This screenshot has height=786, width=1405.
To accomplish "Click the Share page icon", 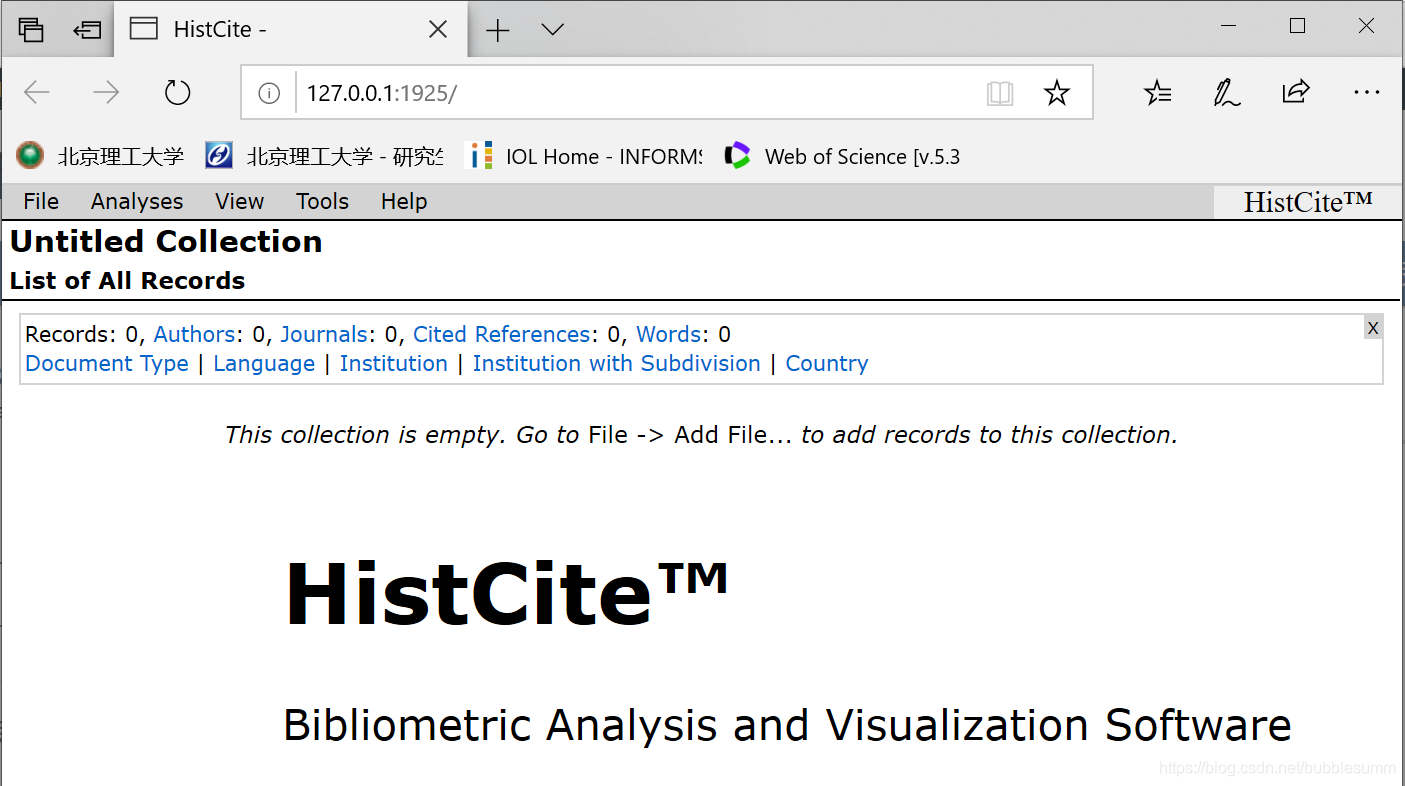I will click(1296, 93).
